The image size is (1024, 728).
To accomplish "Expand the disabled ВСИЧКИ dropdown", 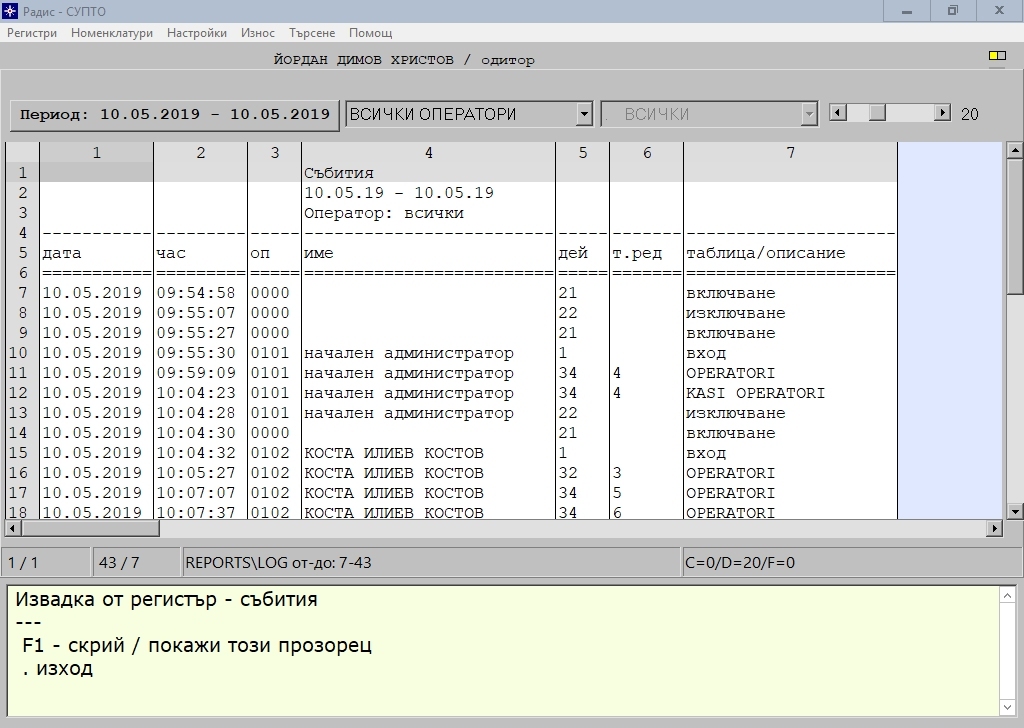I will coord(809,114).
